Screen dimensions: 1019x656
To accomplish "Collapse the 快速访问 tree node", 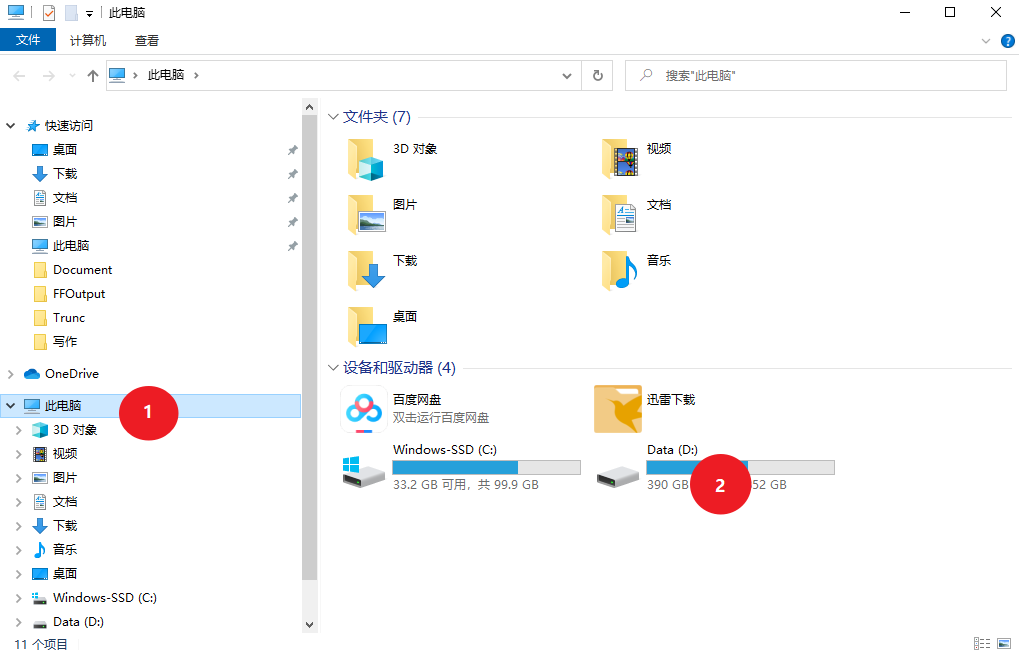I will [10, 125].
